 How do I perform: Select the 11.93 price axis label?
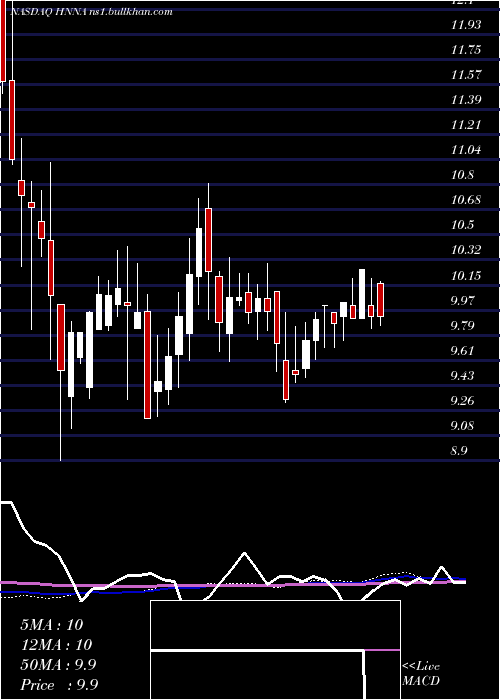[x=466, y=25]
